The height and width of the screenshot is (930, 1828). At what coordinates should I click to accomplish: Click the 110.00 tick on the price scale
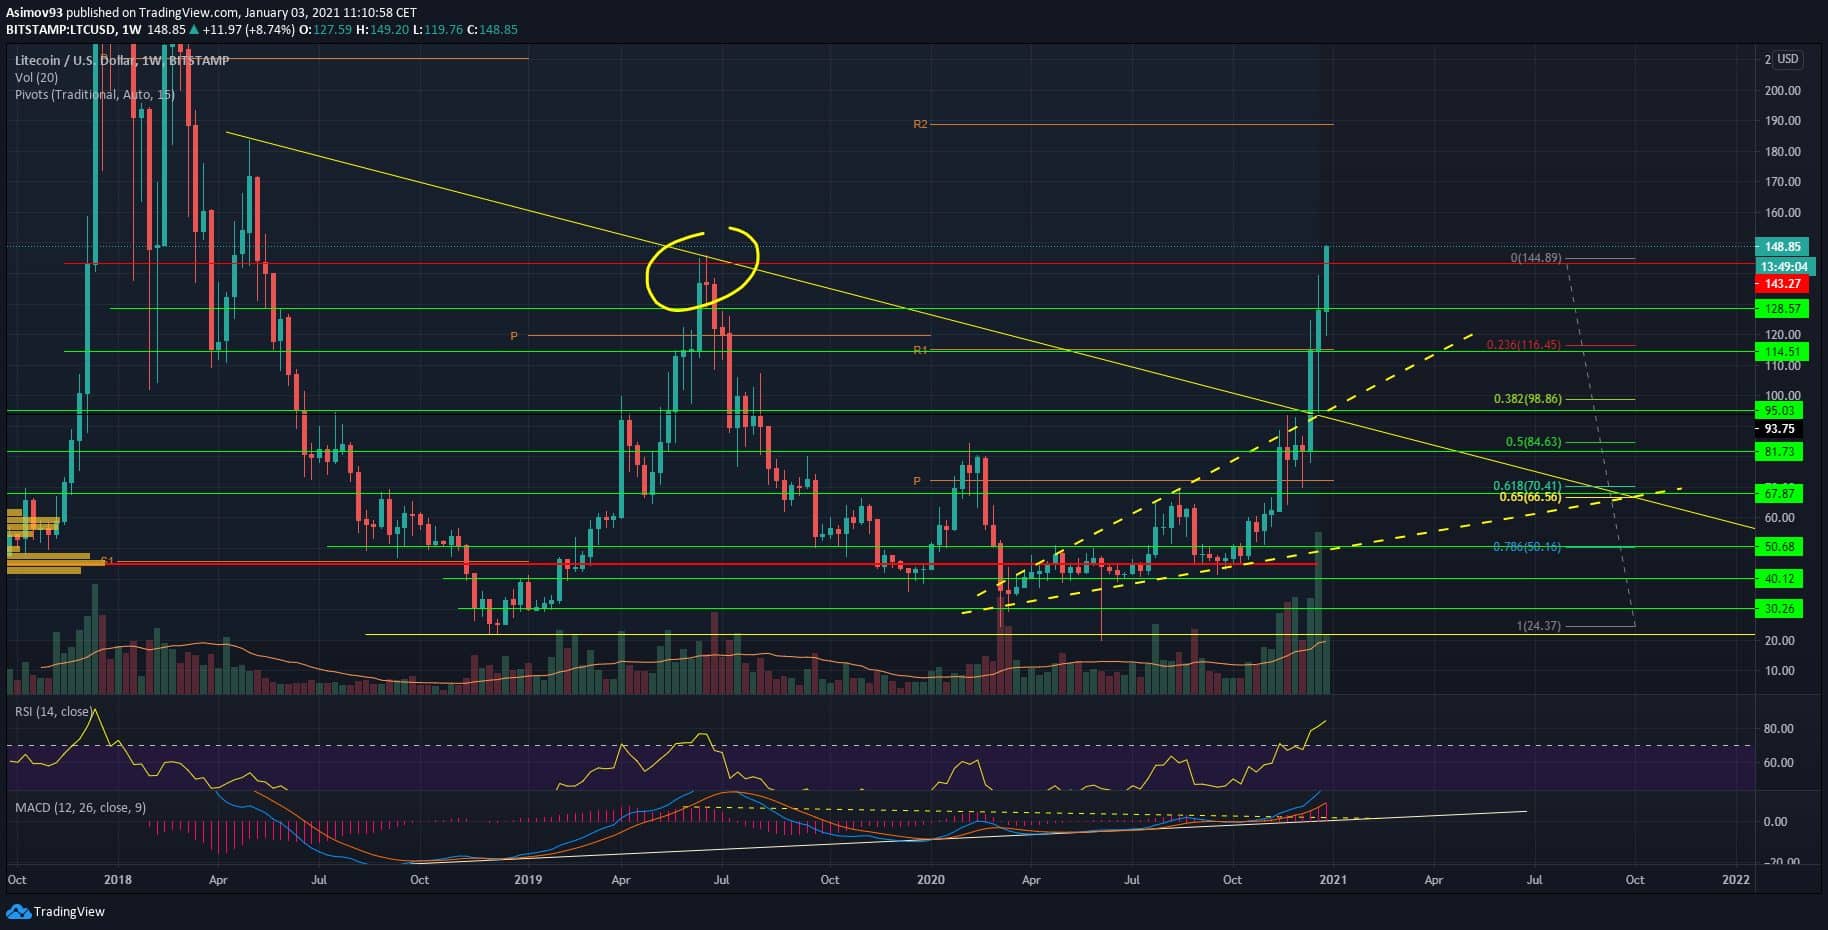tap(1782, 366)
